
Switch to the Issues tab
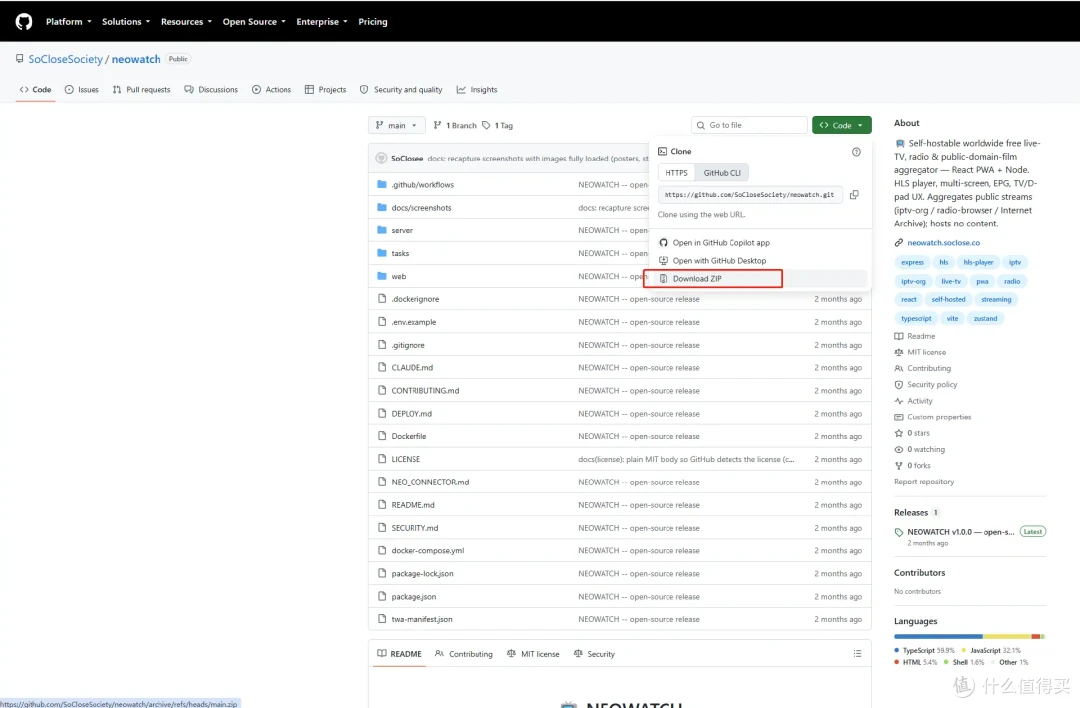tap(81, 90)
